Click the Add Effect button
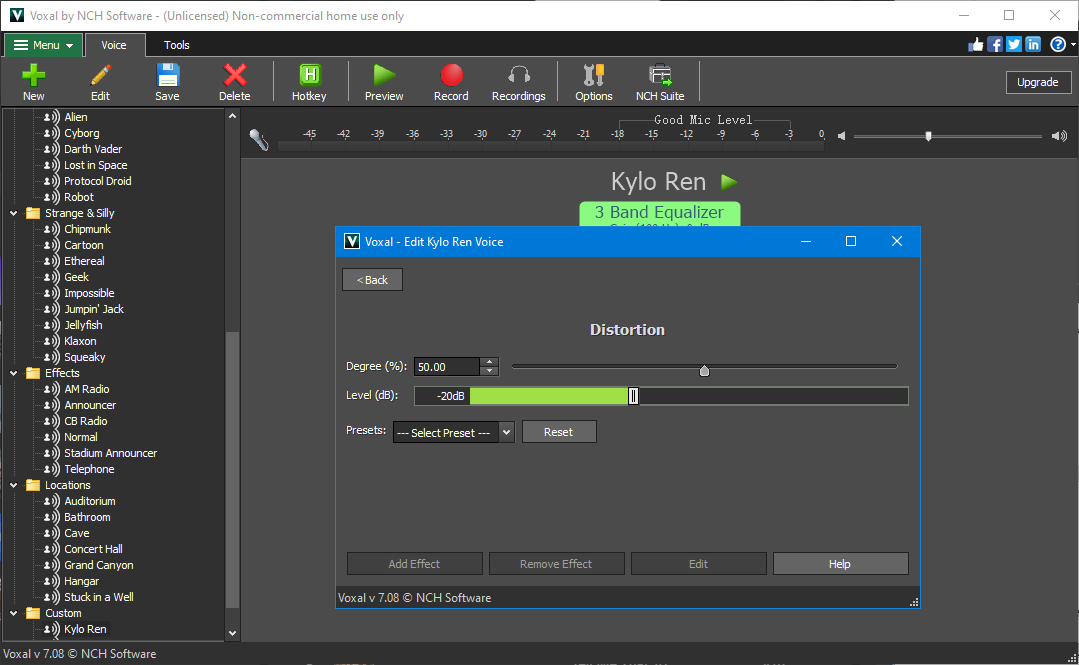 point(414,564)
